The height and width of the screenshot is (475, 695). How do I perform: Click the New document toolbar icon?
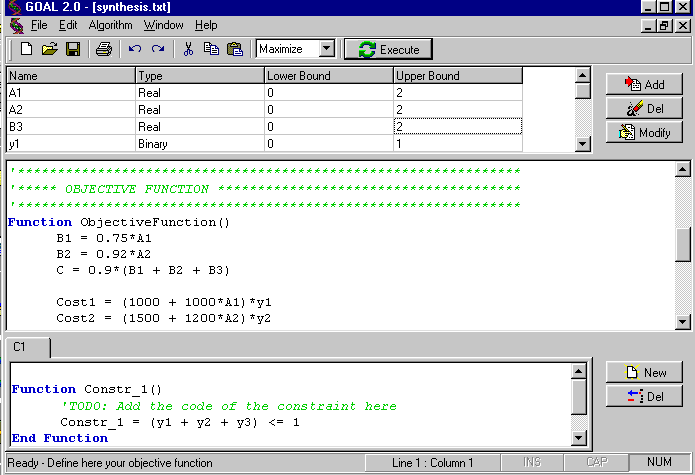click(x=26, y=49)
